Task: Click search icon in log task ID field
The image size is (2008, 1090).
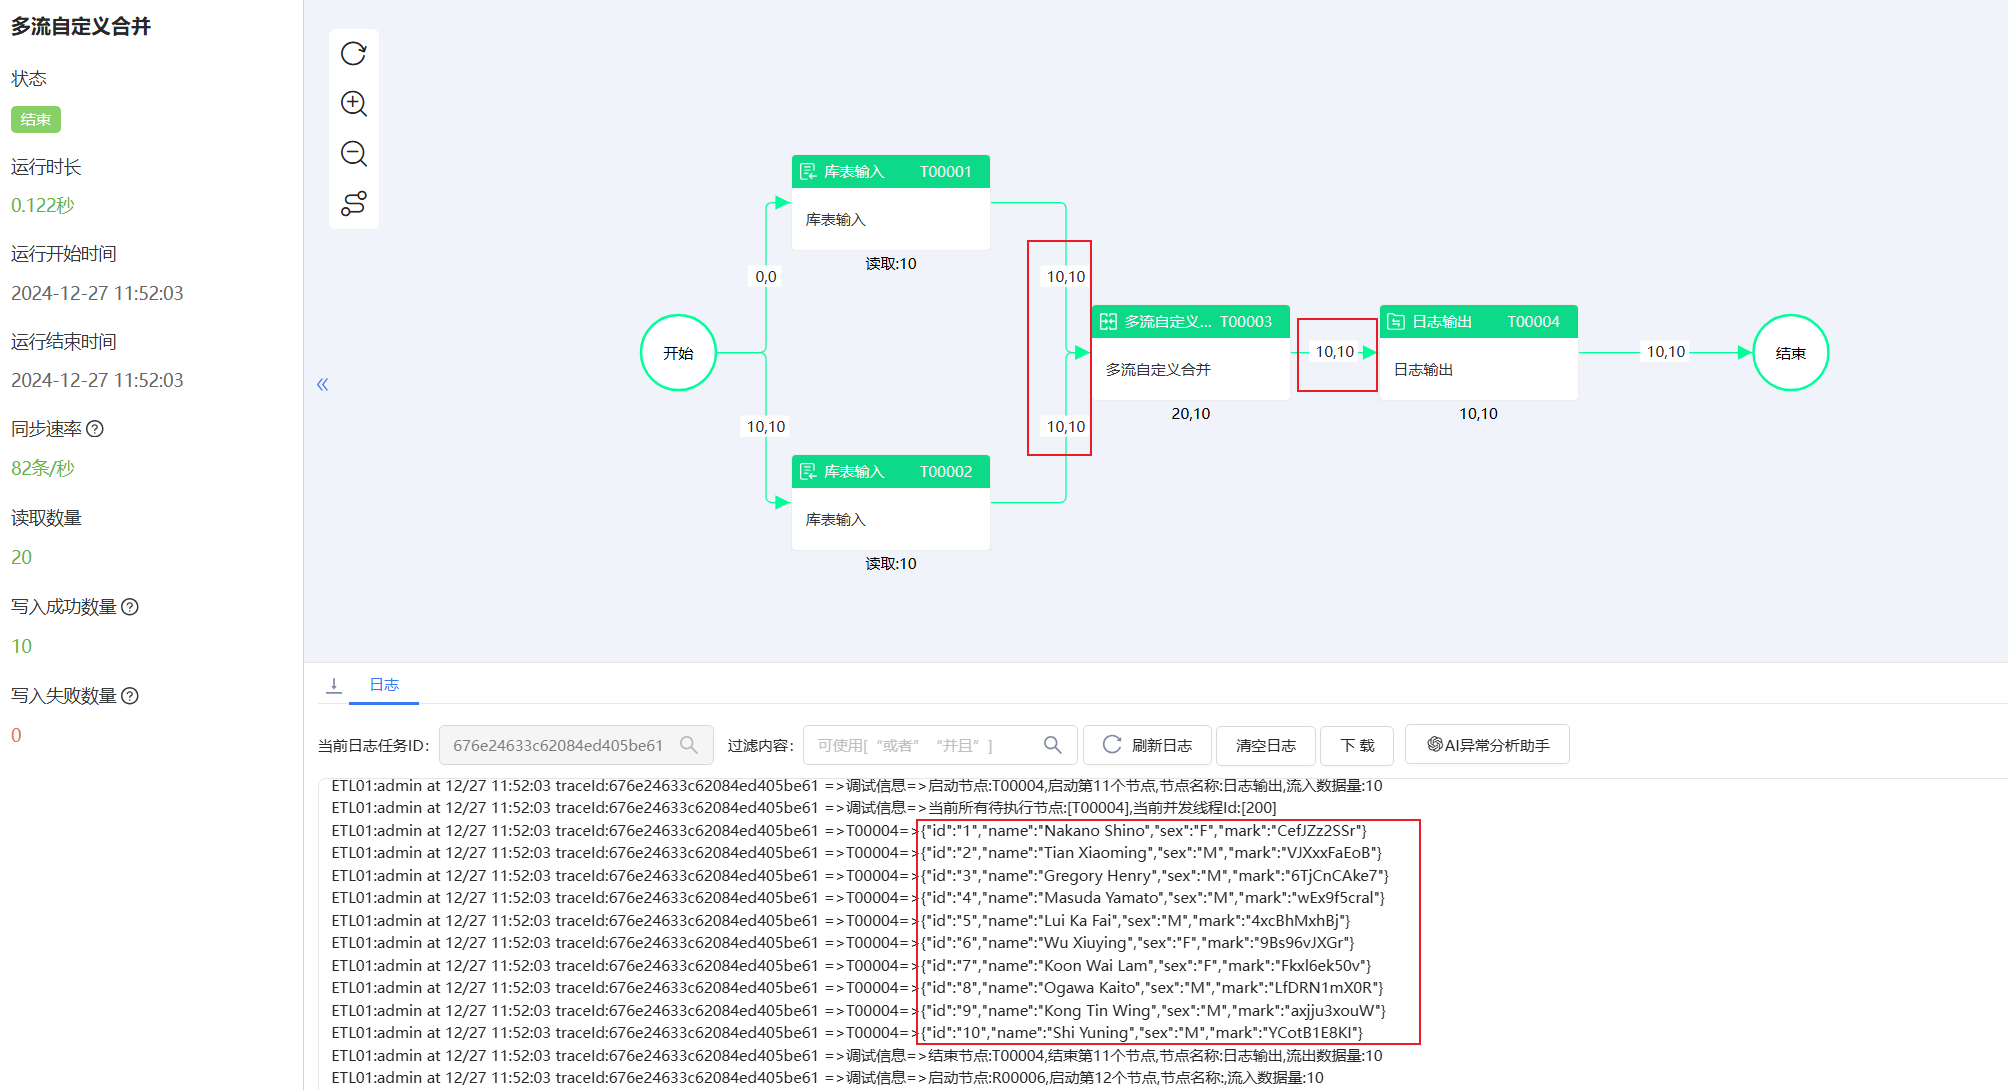Action: tap(689, 745)
